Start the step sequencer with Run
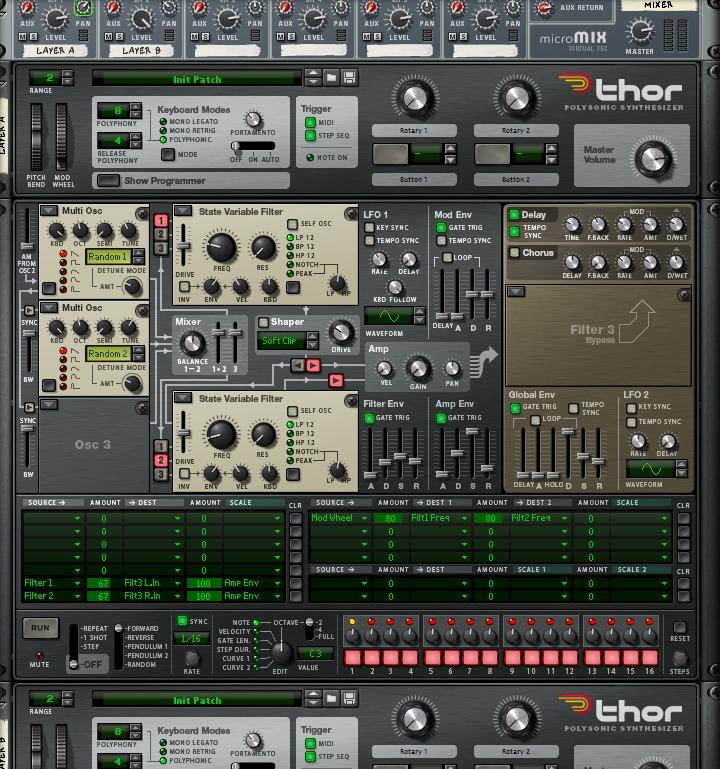 click(x=40, y=628)
